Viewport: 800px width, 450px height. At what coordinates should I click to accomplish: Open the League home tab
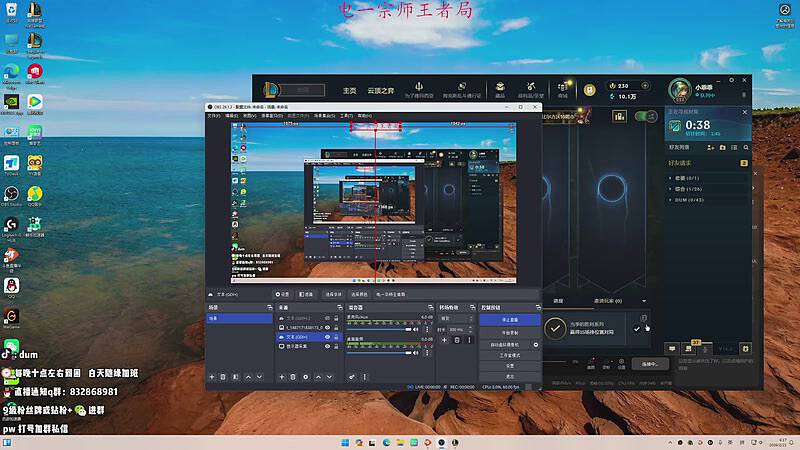click(349, 90)
